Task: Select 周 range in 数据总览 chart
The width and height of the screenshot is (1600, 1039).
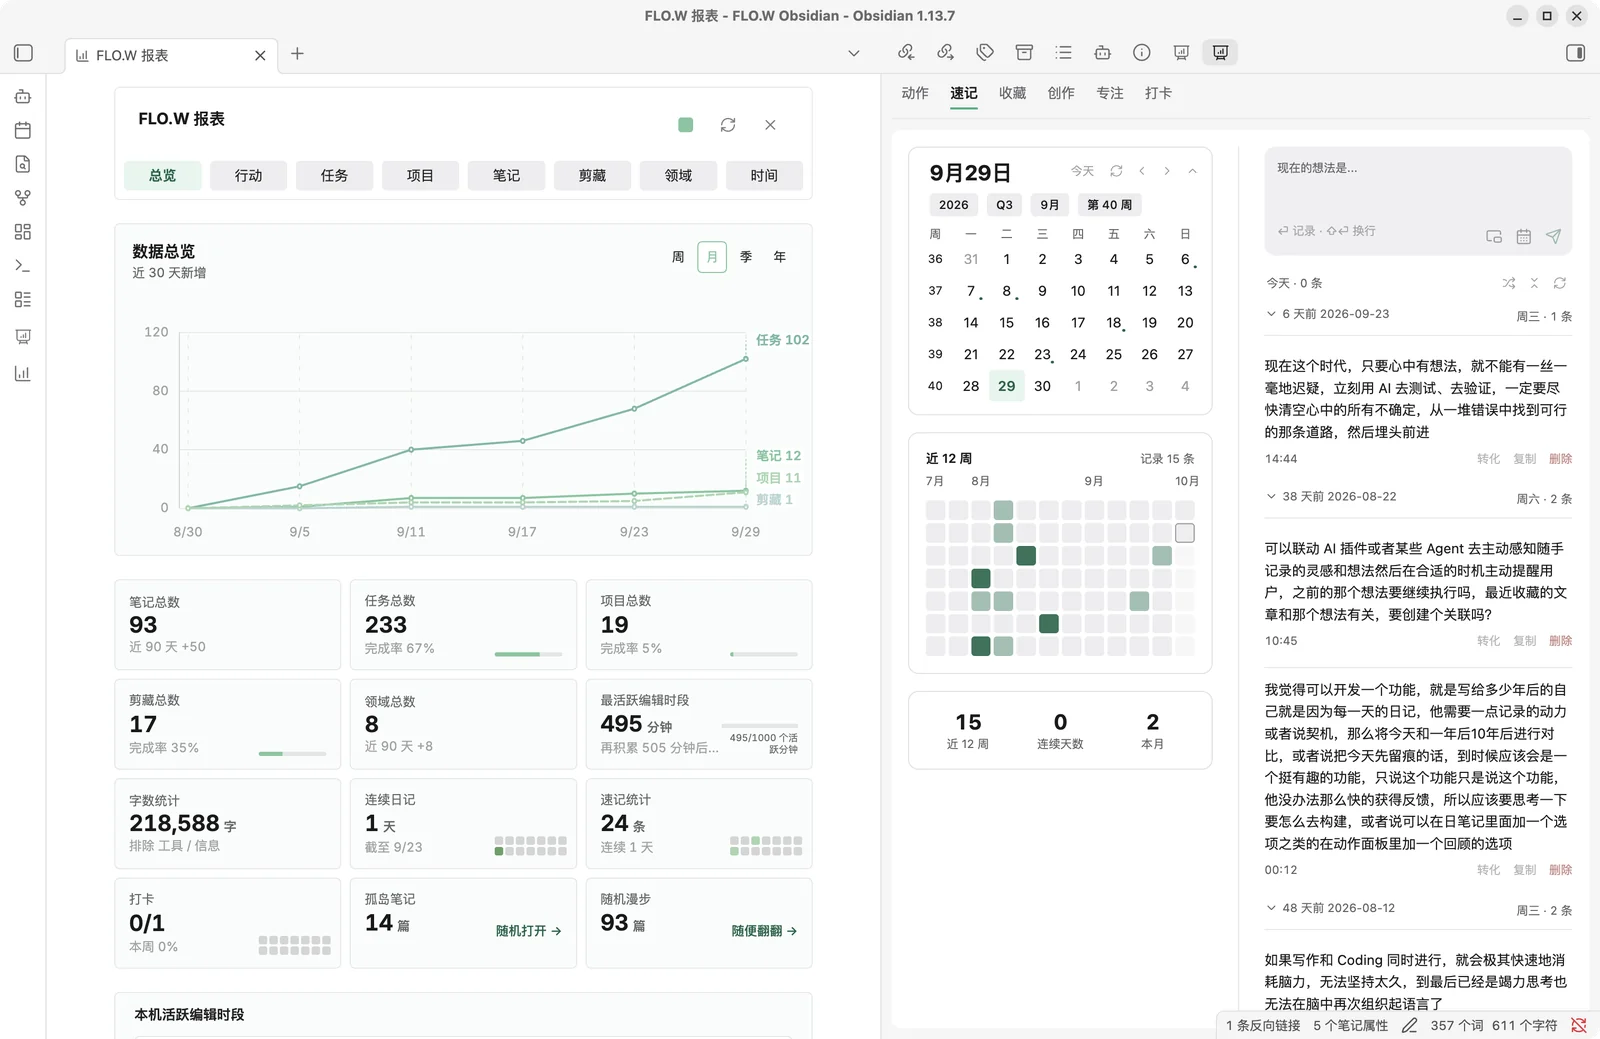Action: point(678,257)
